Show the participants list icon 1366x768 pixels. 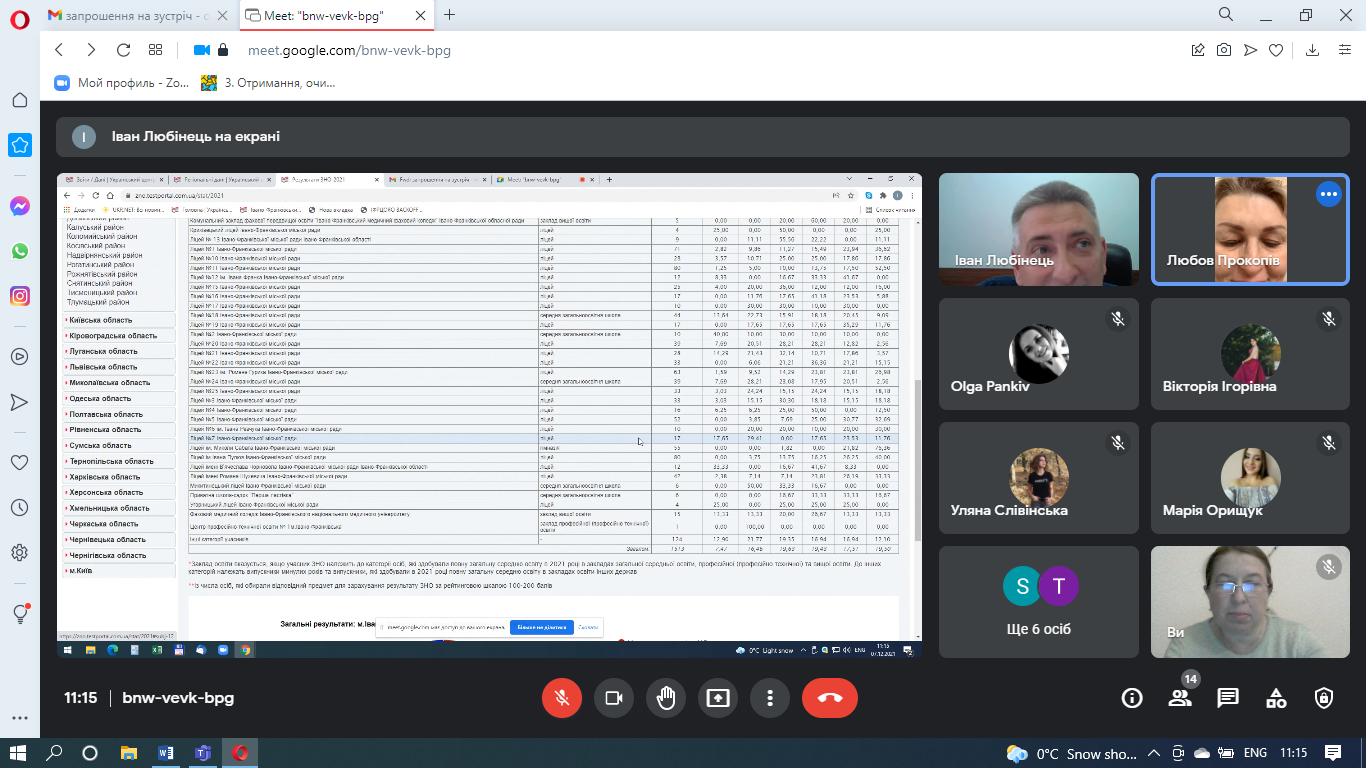tap(1180, 698)
